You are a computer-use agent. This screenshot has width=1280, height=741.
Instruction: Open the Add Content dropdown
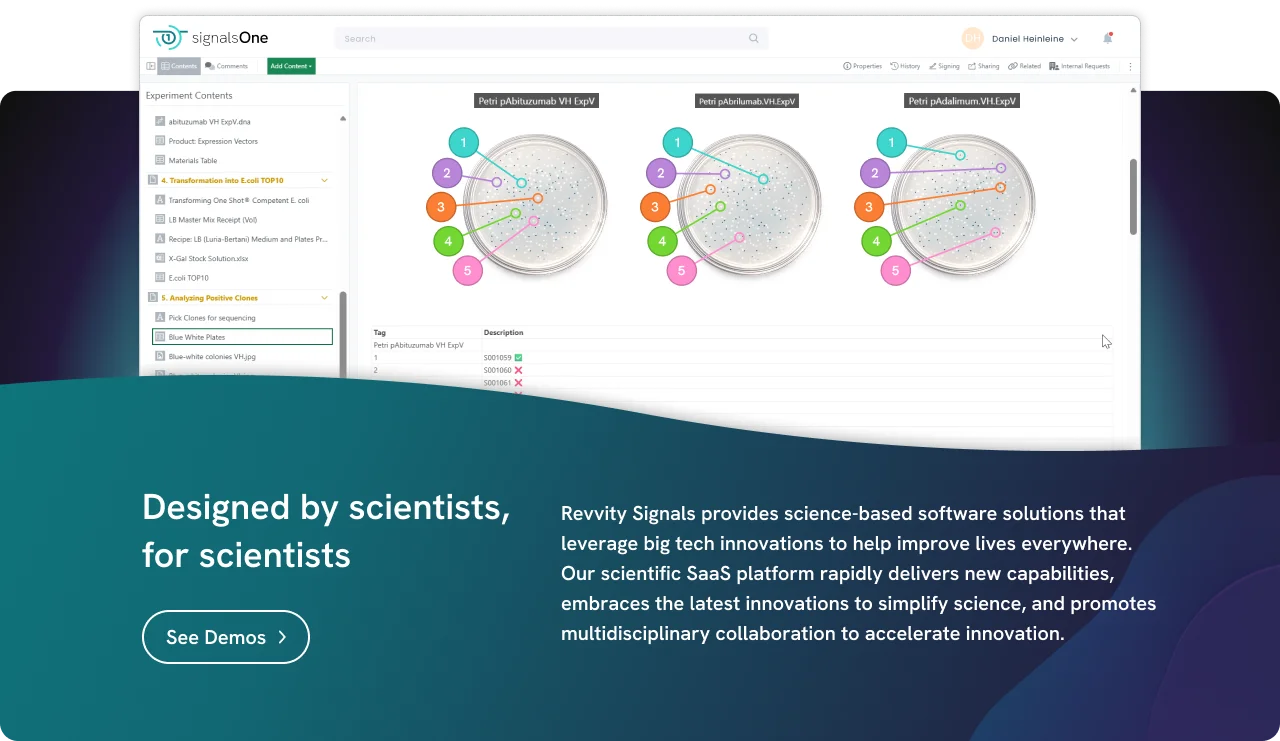(x=291, y=66)
